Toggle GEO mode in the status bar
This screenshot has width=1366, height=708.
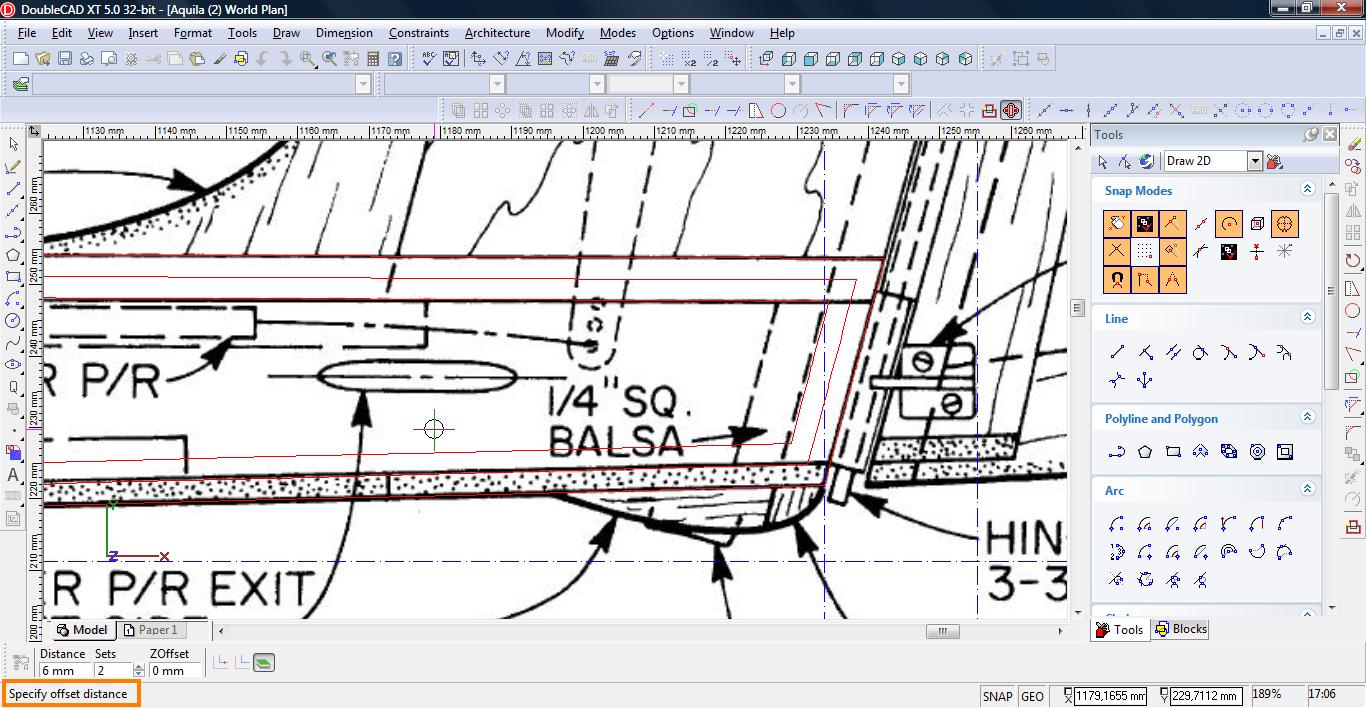(x=1032, y=696)
